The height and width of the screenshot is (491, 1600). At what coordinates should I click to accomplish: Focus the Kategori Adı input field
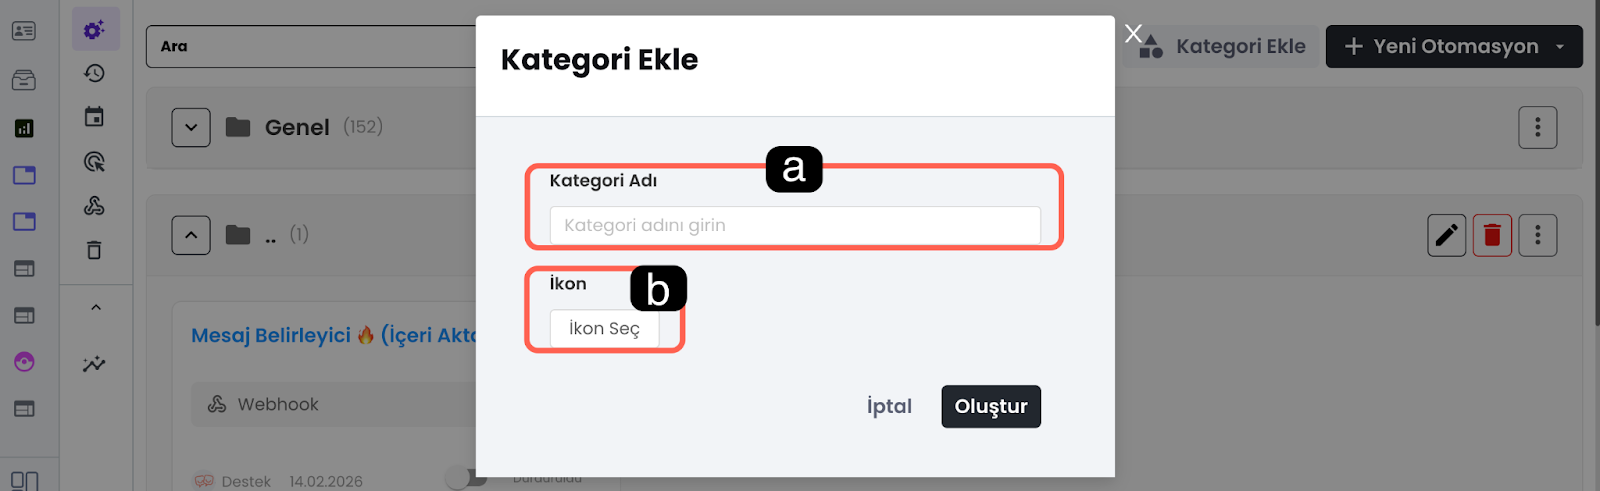tap(794, 225)
